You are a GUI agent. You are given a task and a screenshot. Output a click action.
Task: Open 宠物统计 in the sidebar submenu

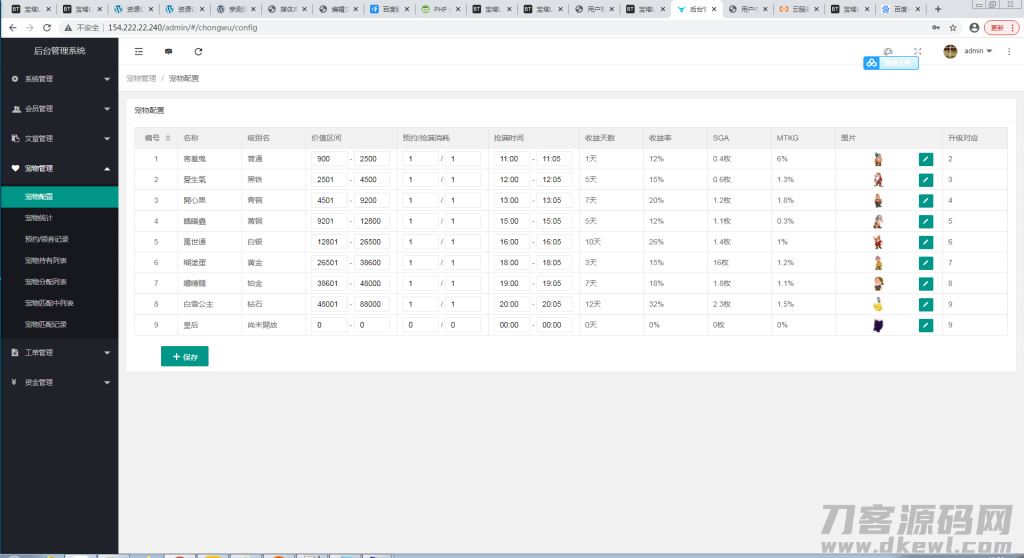40,217
